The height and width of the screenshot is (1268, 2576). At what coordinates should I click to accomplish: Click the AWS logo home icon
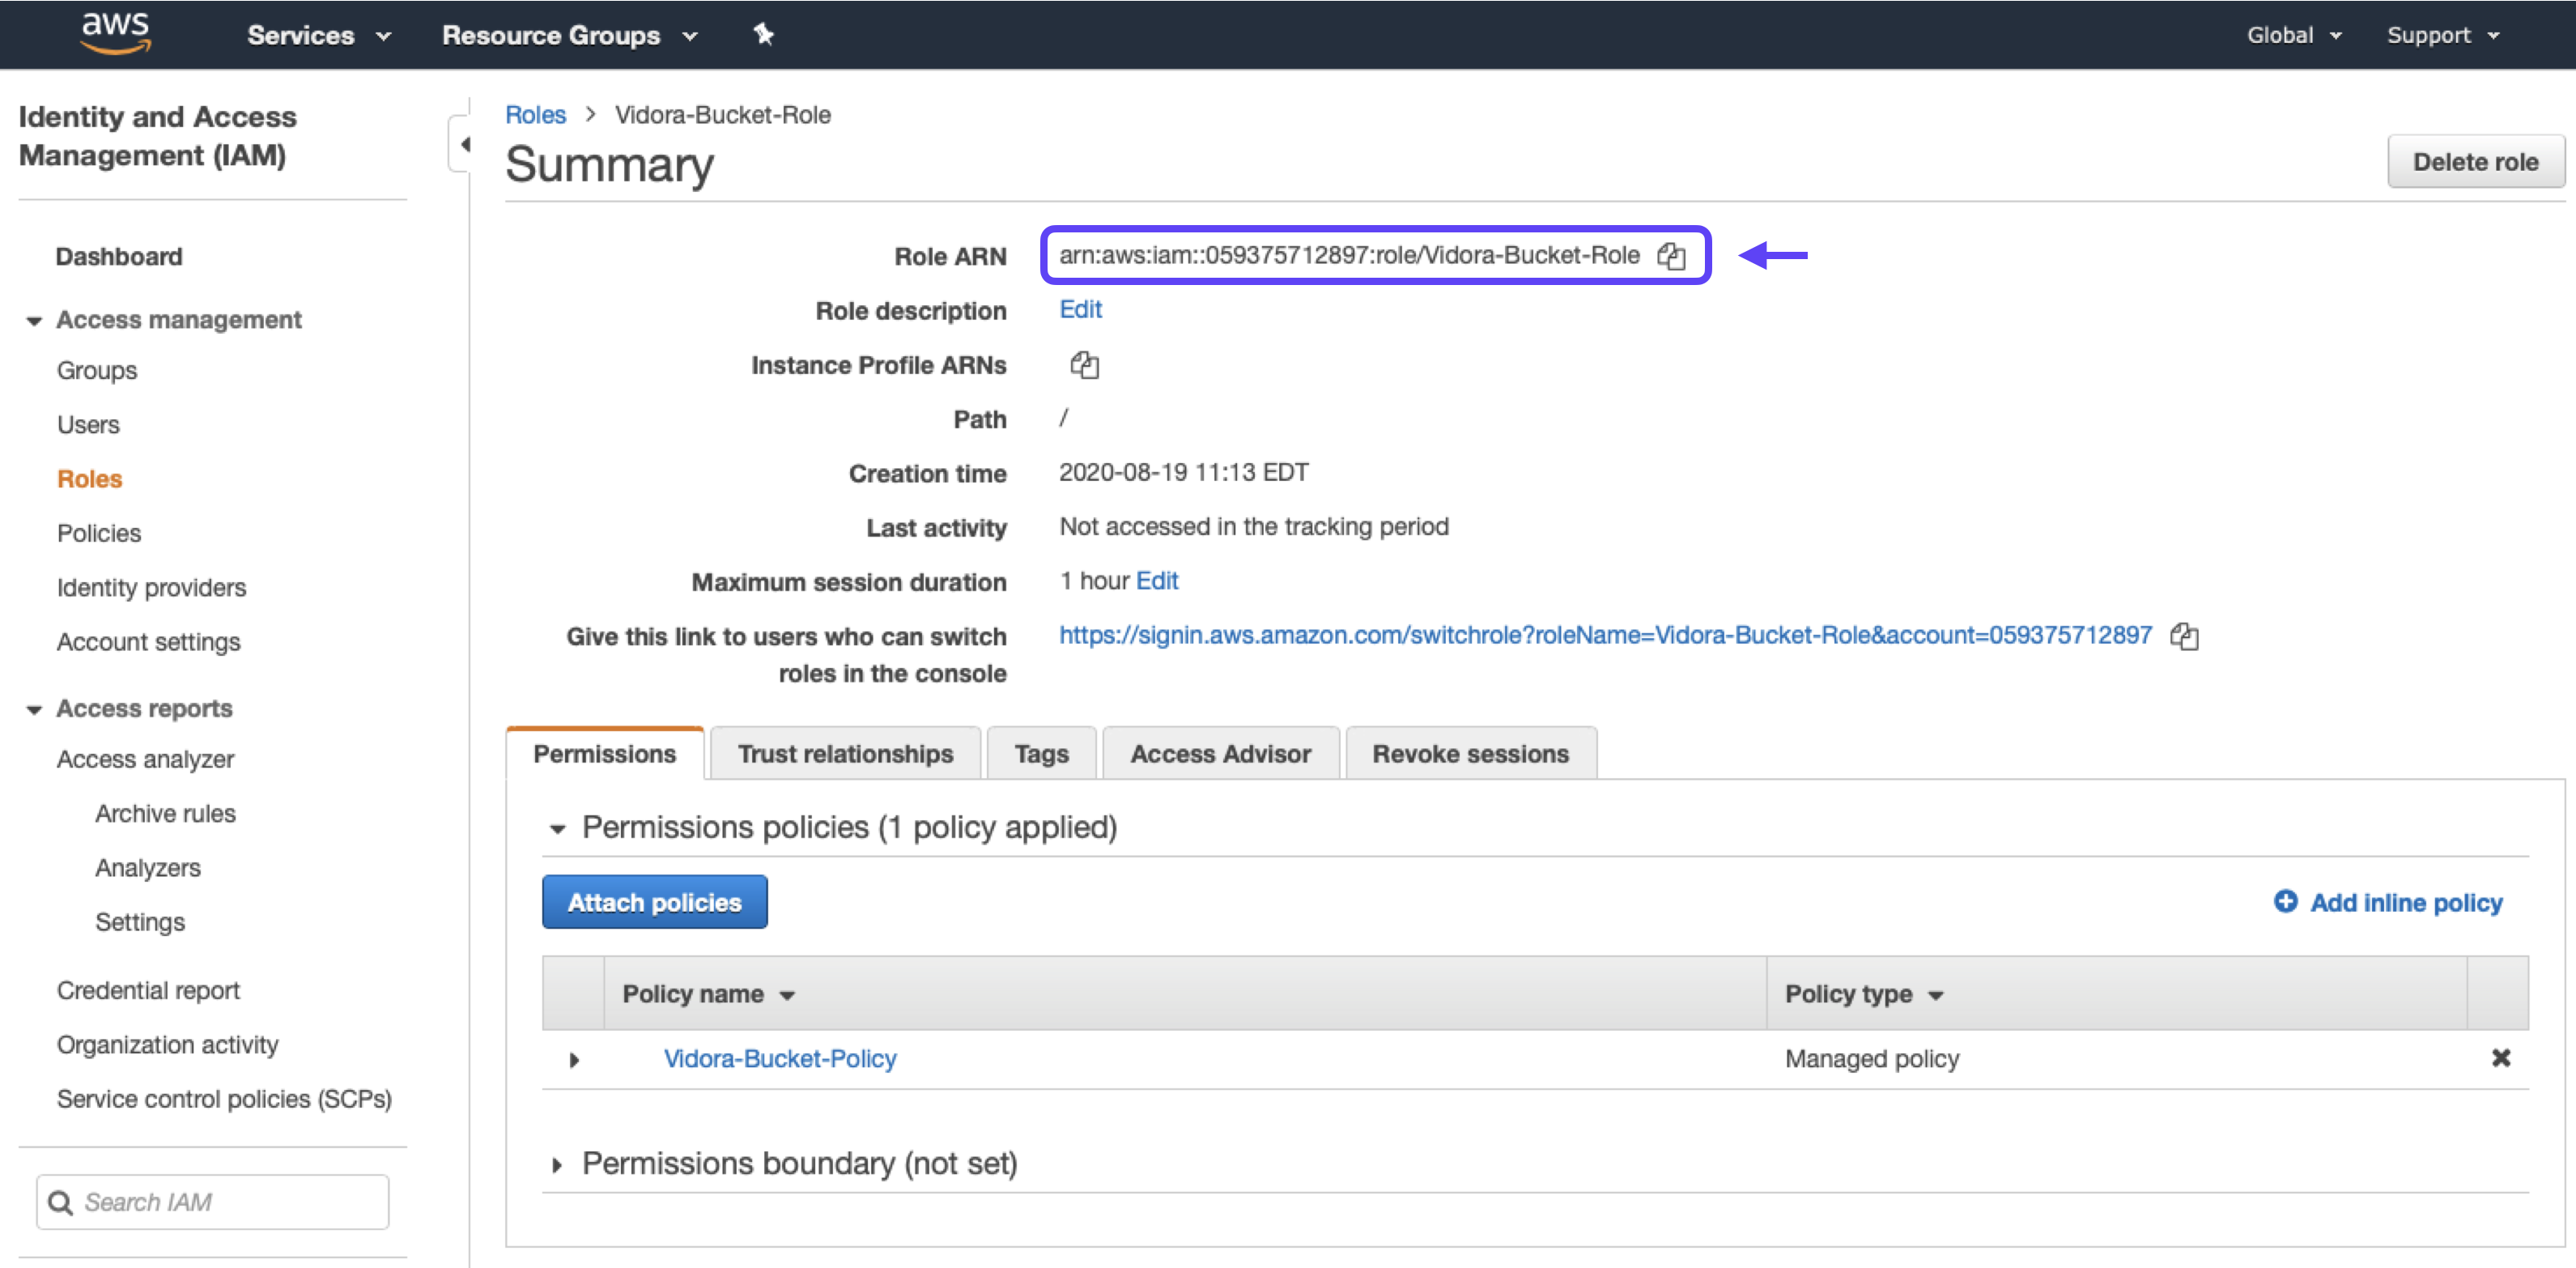pyautogui.click(x=116, y=33)
